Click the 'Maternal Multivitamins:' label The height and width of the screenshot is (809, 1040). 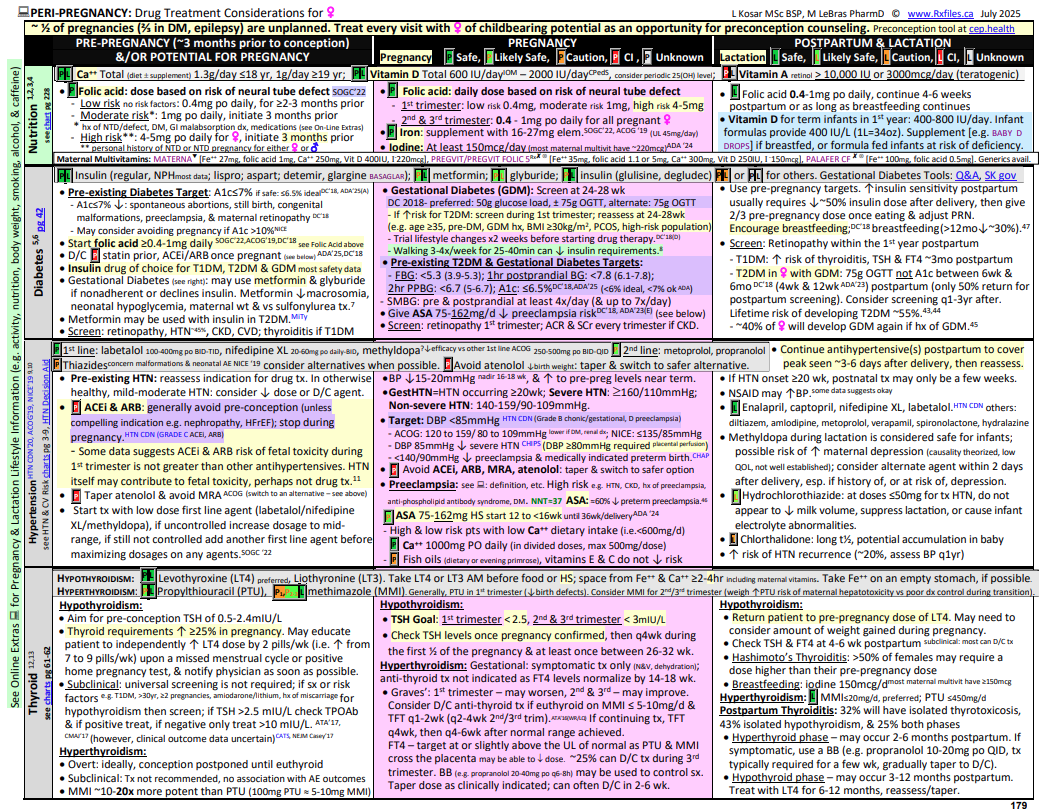(x=104, y=159)
